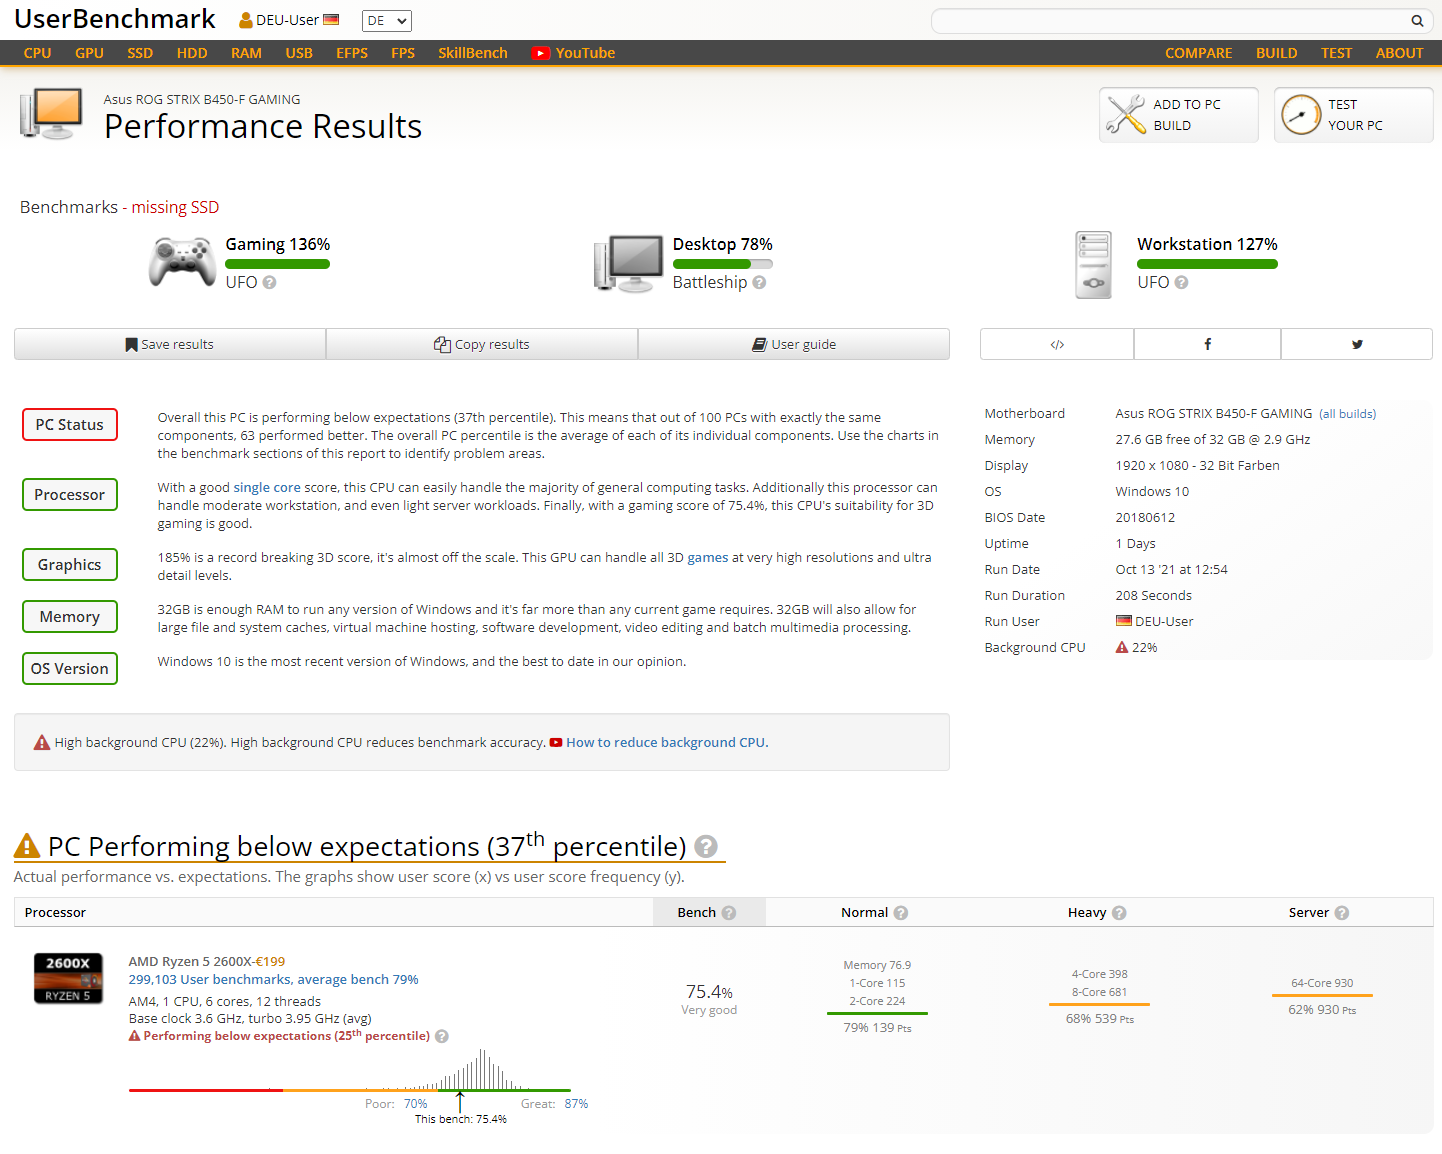Image resolution: width=1442 pixels, height=1154 pixels.
Task: Open the DE language dropdown
Action: (387, 21)
